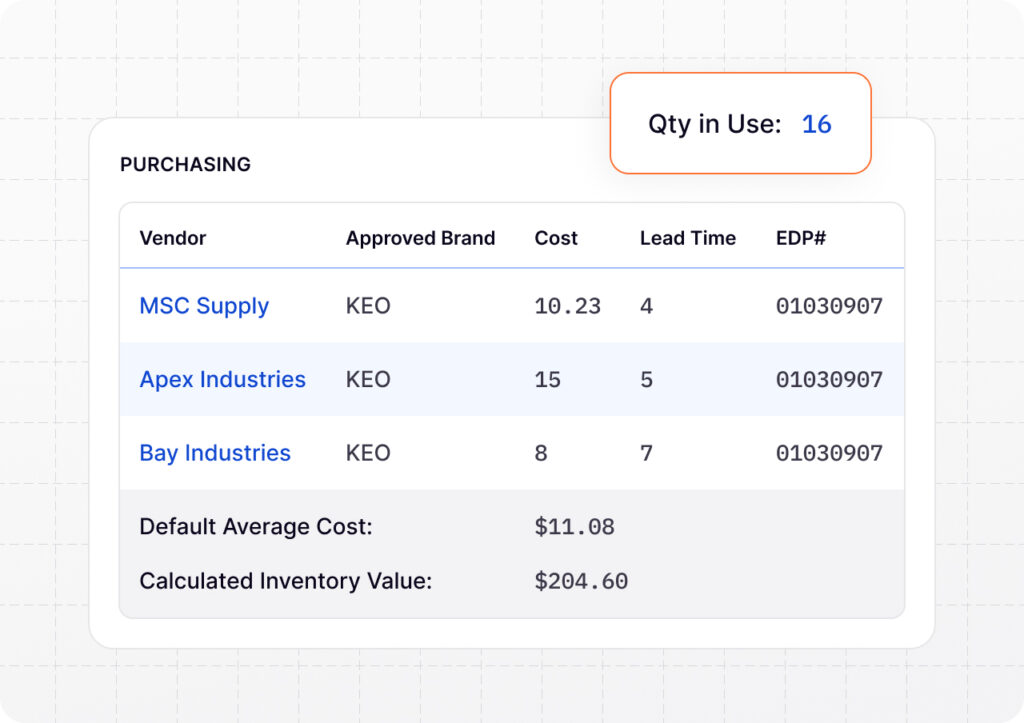Select the Apex Industries cost value 15
Viewport: 1024px width, 723px height.
click(548, 380)
